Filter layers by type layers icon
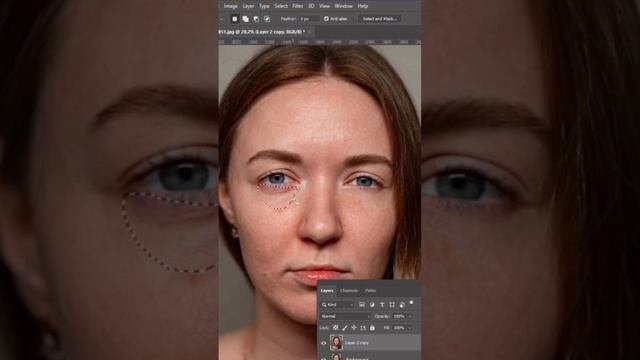Screen dimensions: 640x360 382,304
